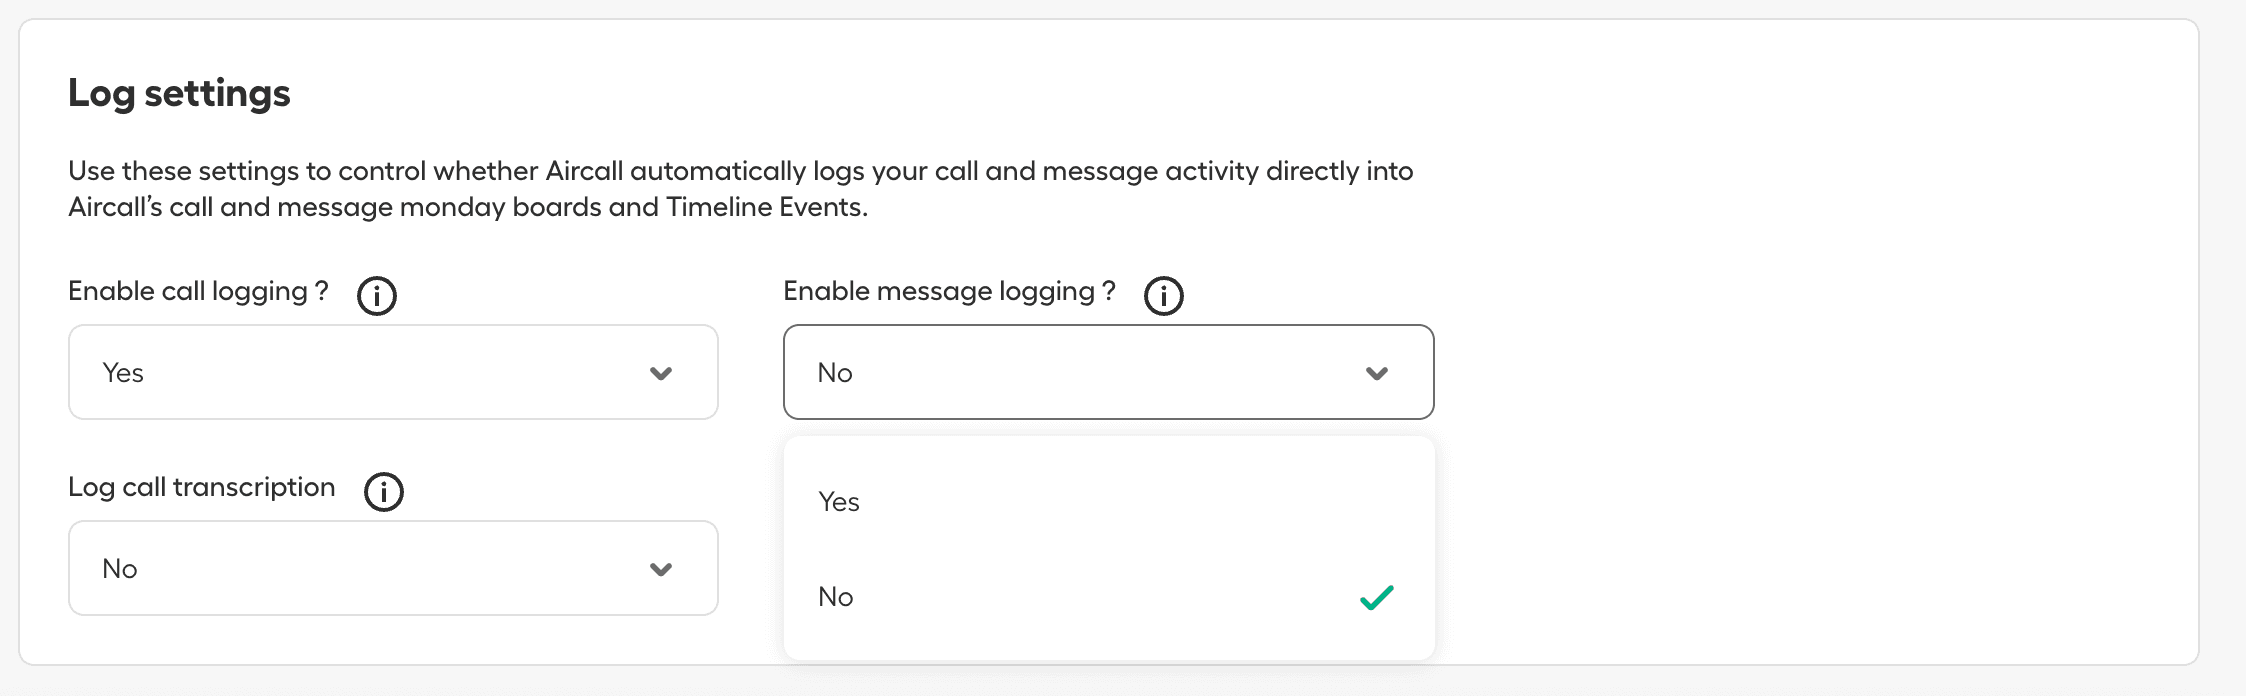The image size is (2246, 696).
Task: Click the No value in call transcription field
Action: pos(120,569)
